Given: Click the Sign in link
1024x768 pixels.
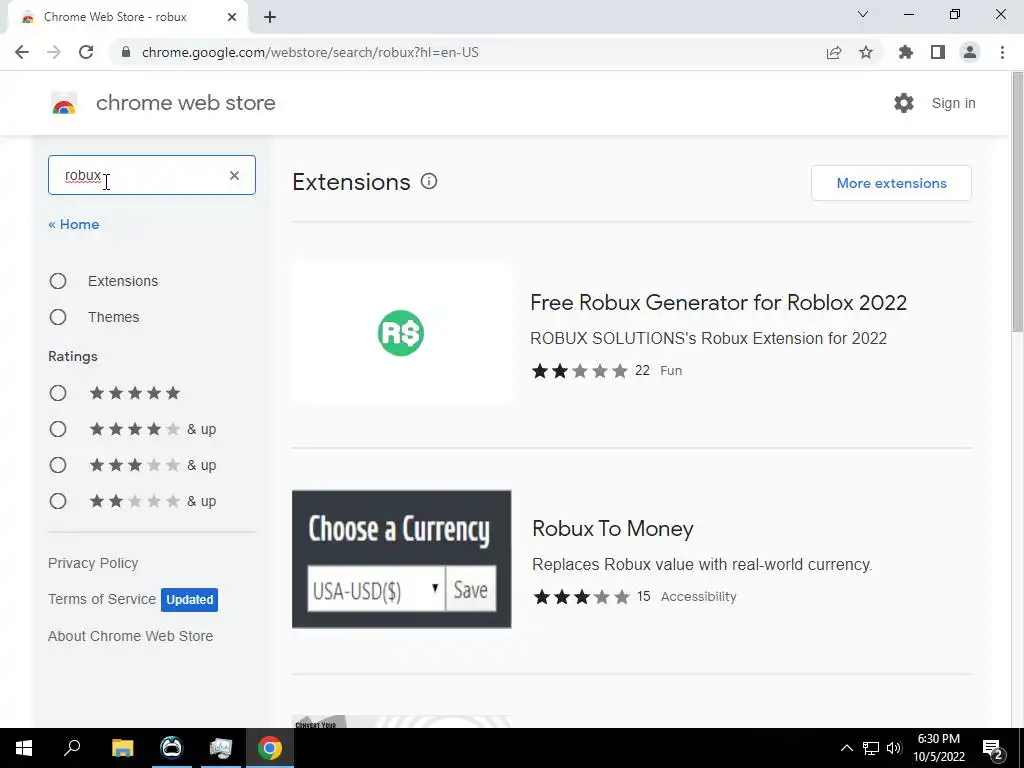Looking at the screenshot, I should pos(953,103).
